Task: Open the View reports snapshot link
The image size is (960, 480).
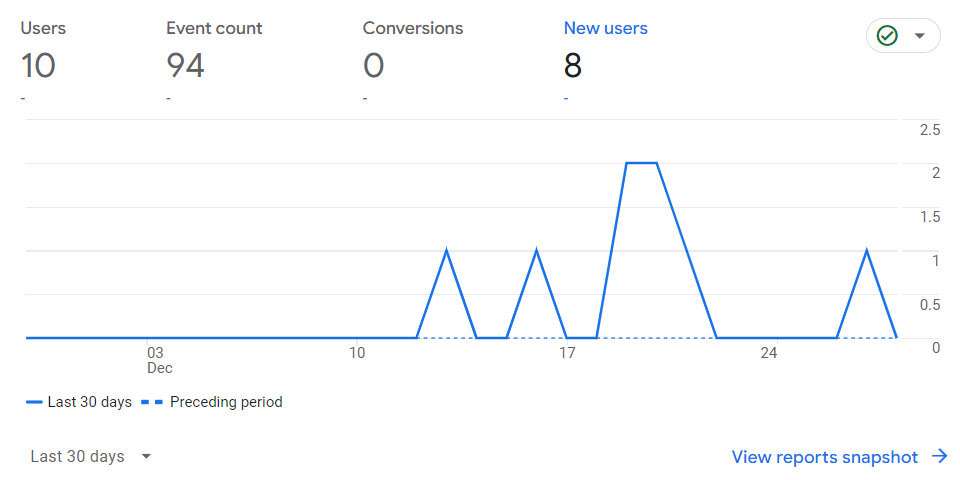Action: pos(824,457)
